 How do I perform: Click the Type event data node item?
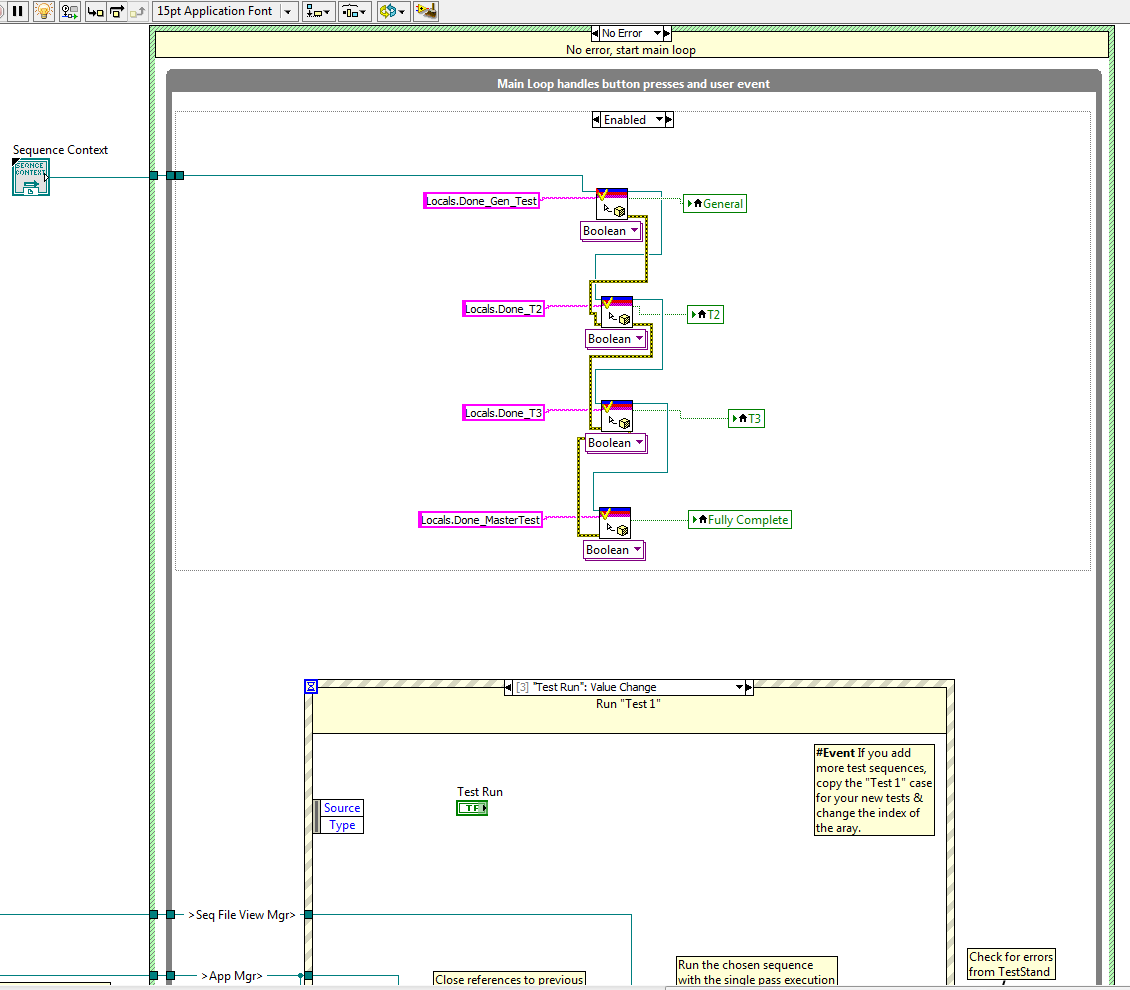(x=342, y=825)
